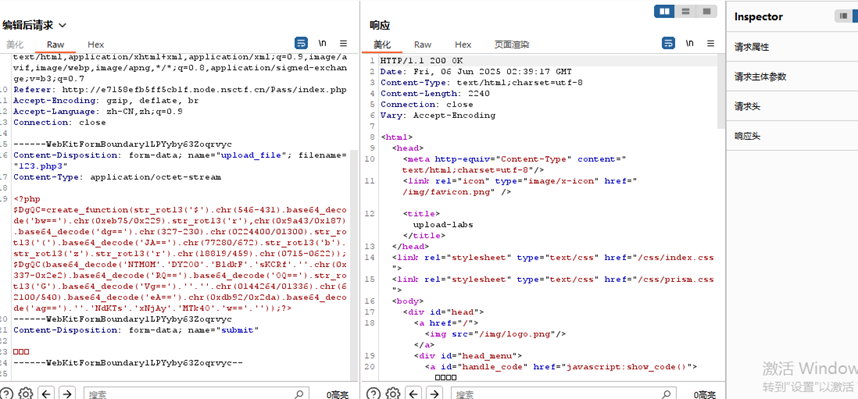Click /css/prism.css link line in response

point(553,279)
